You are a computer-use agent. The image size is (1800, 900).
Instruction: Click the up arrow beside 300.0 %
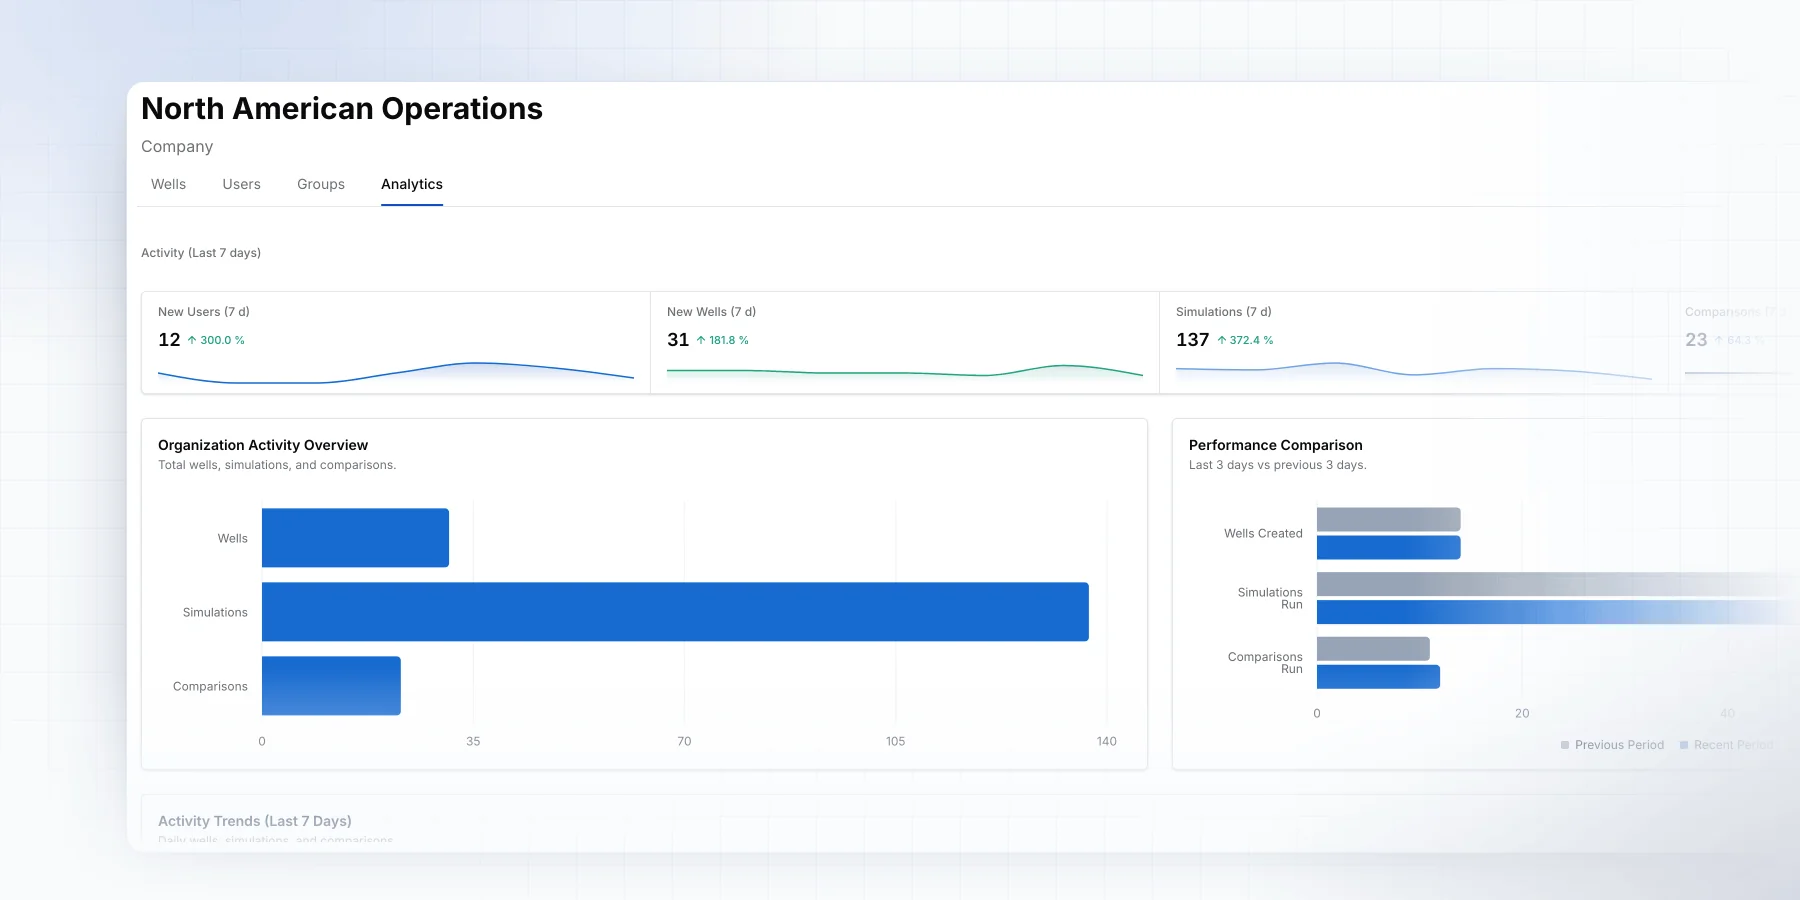[192, 340]
